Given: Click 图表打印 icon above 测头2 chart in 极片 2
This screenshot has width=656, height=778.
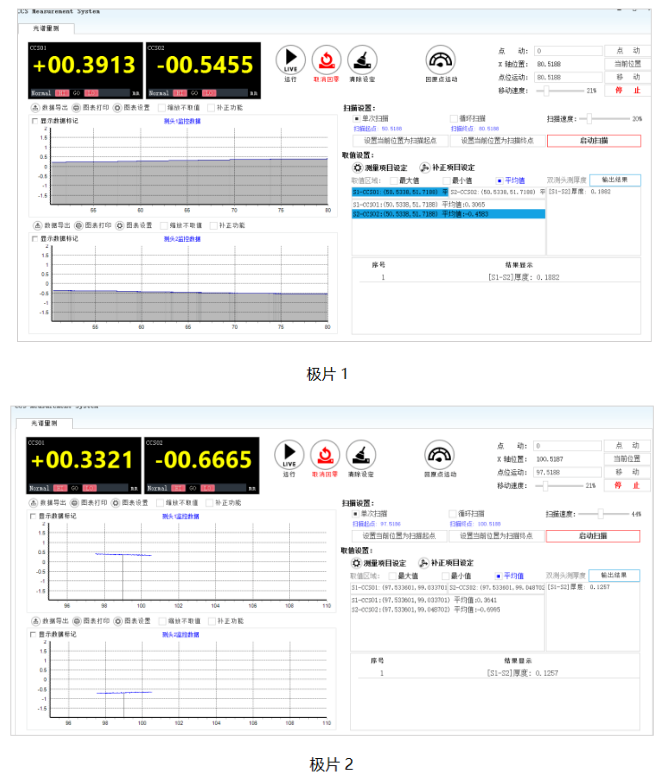Looking at the screenshot, I should click(x=77, y=621).
